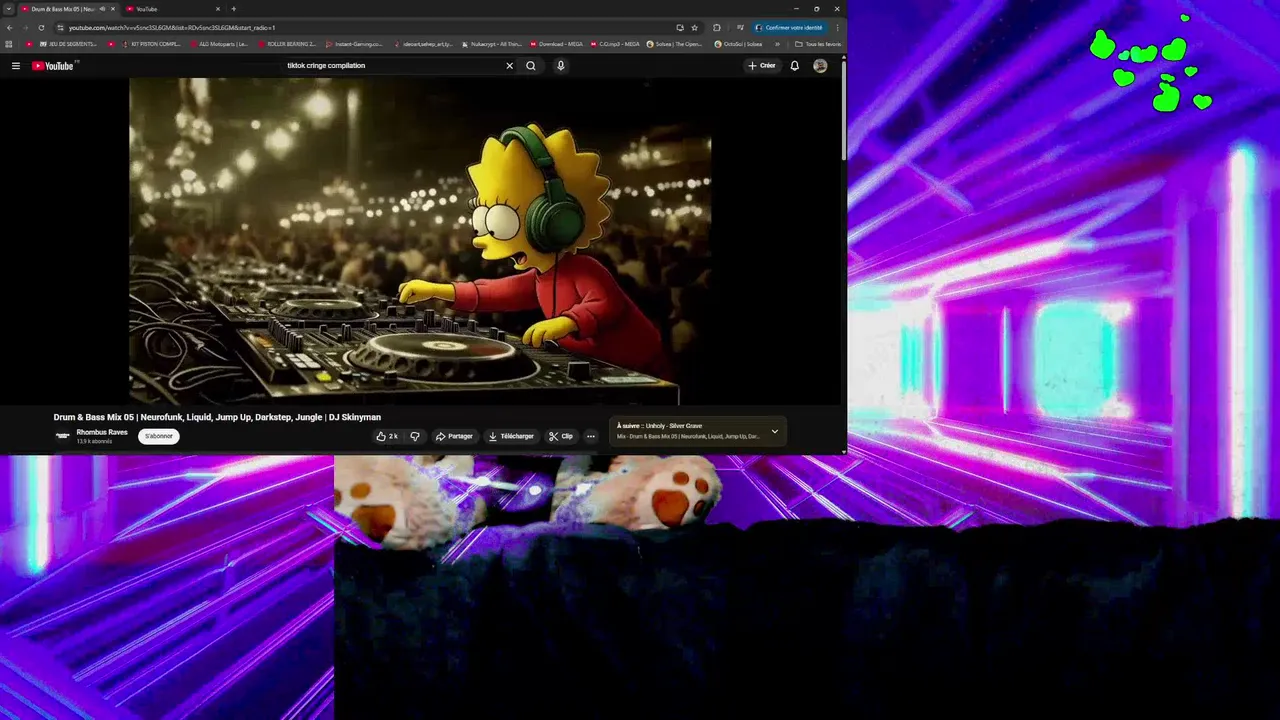Open Chrome's three-dot menu
The image size is (1280, 720).
[x=837, y=28]
